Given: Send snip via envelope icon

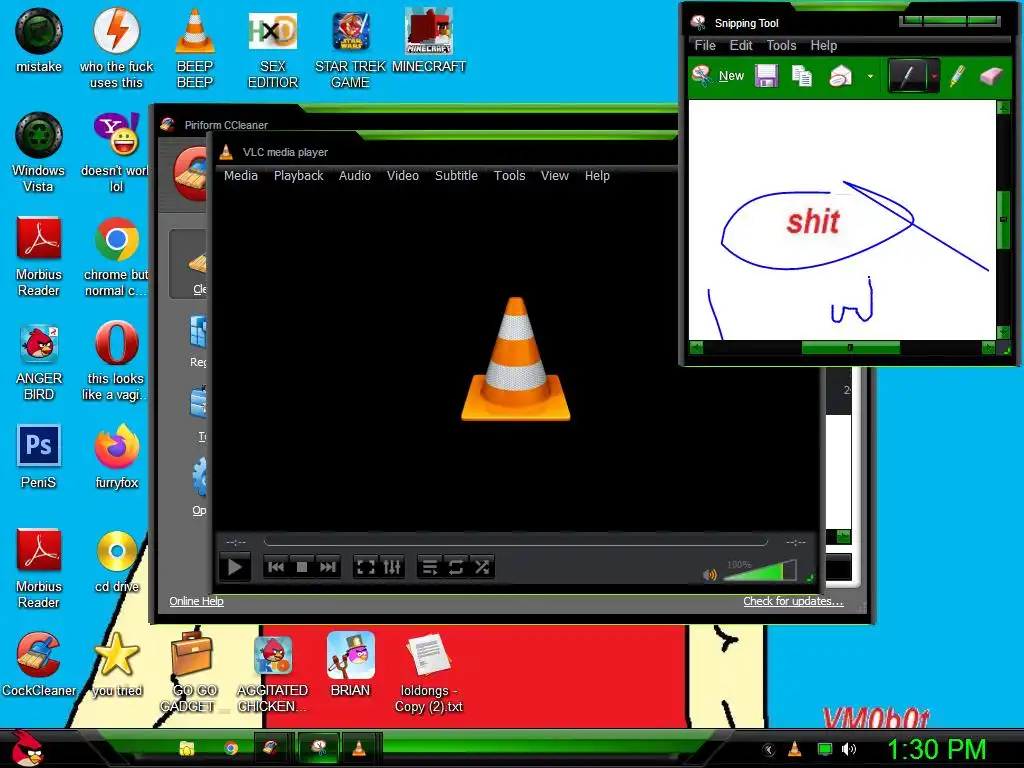Looking at the screenshot, I should tap(840, 76).
